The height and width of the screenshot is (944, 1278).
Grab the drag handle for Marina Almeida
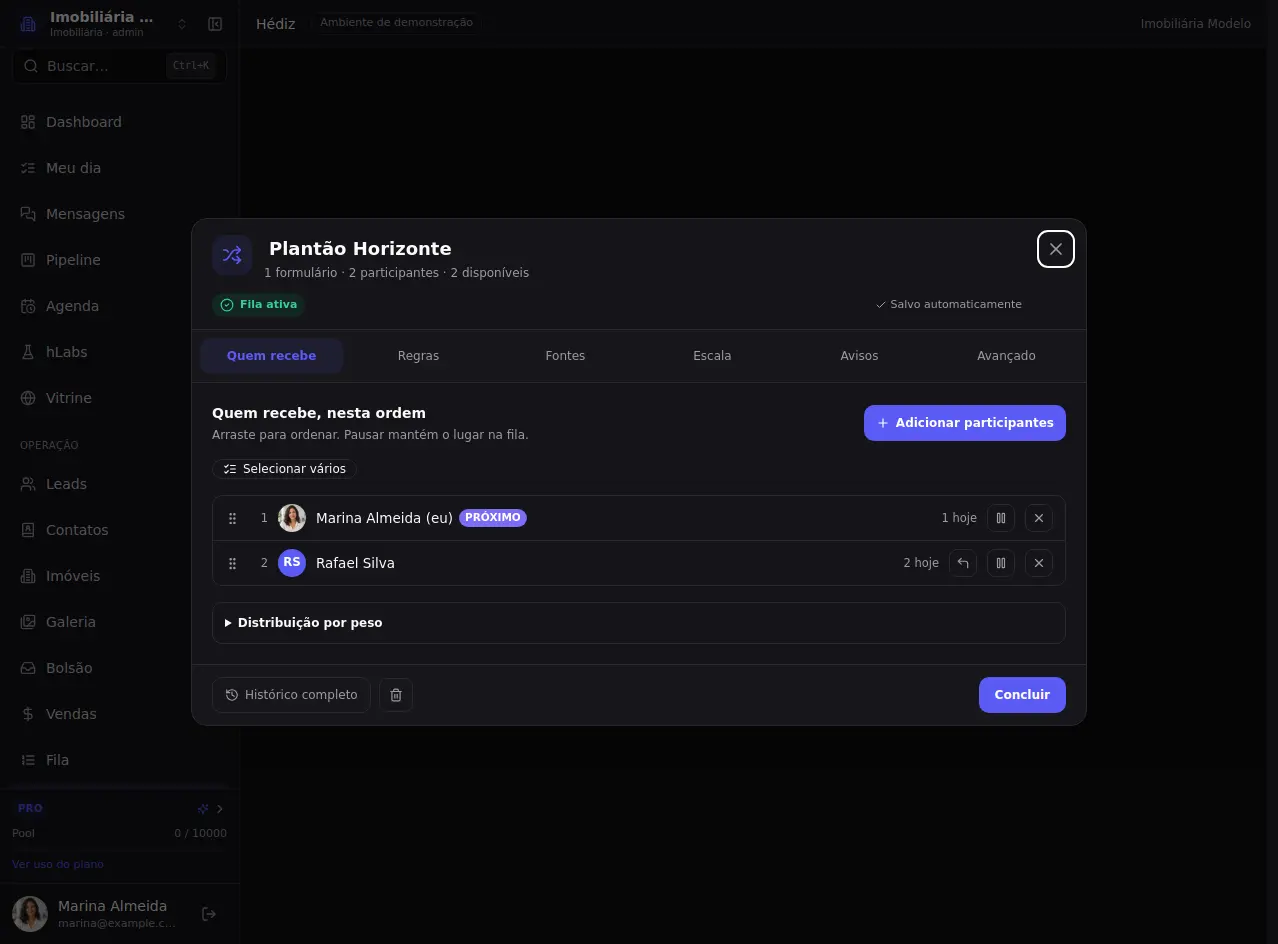click(x=232, y=518)
